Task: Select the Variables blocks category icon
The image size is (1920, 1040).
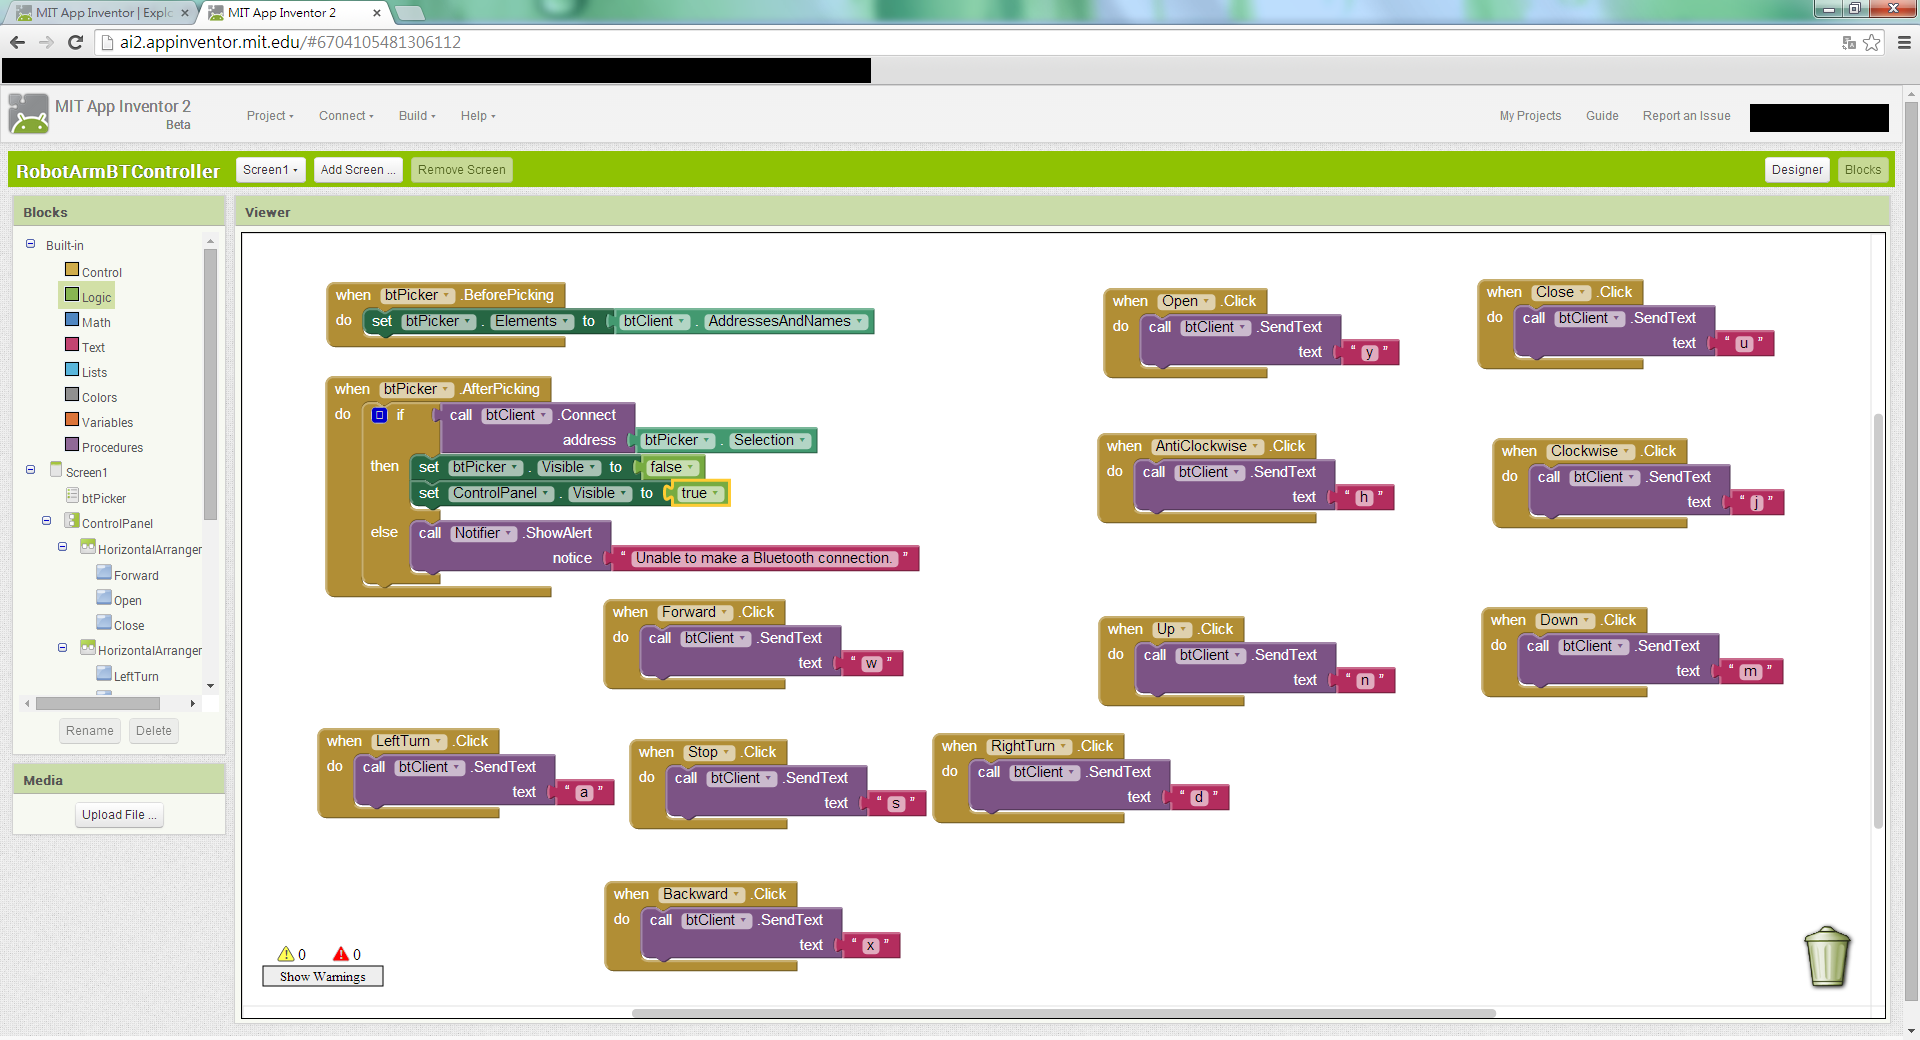Action: pyautogui.click(x=72, y=420)
